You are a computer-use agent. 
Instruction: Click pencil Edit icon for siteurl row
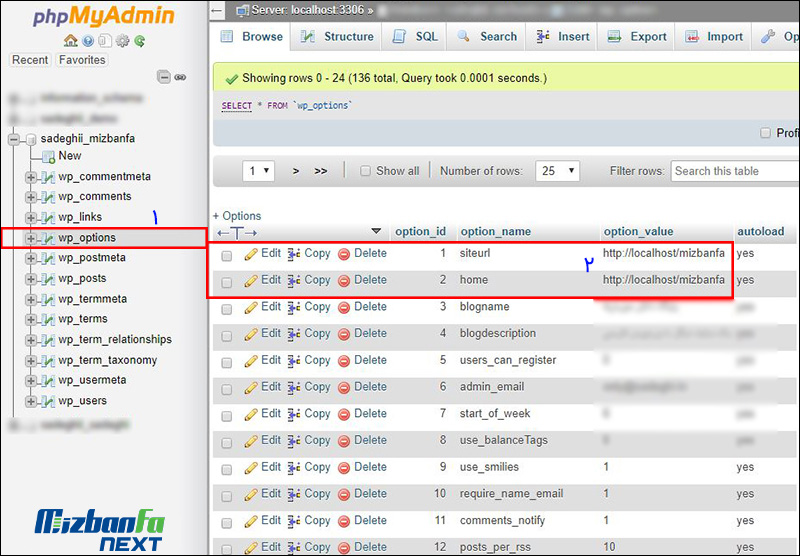coord(251,254)
